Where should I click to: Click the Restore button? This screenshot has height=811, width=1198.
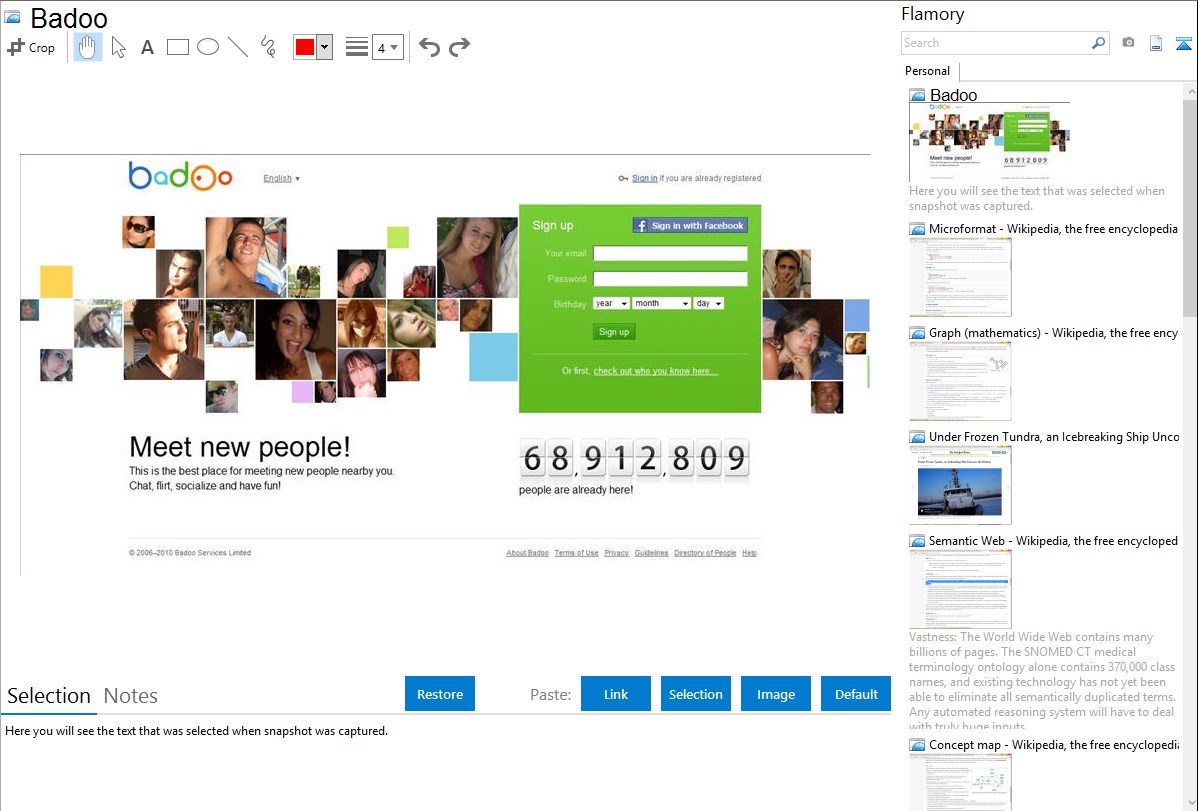(x=440, y=694)
